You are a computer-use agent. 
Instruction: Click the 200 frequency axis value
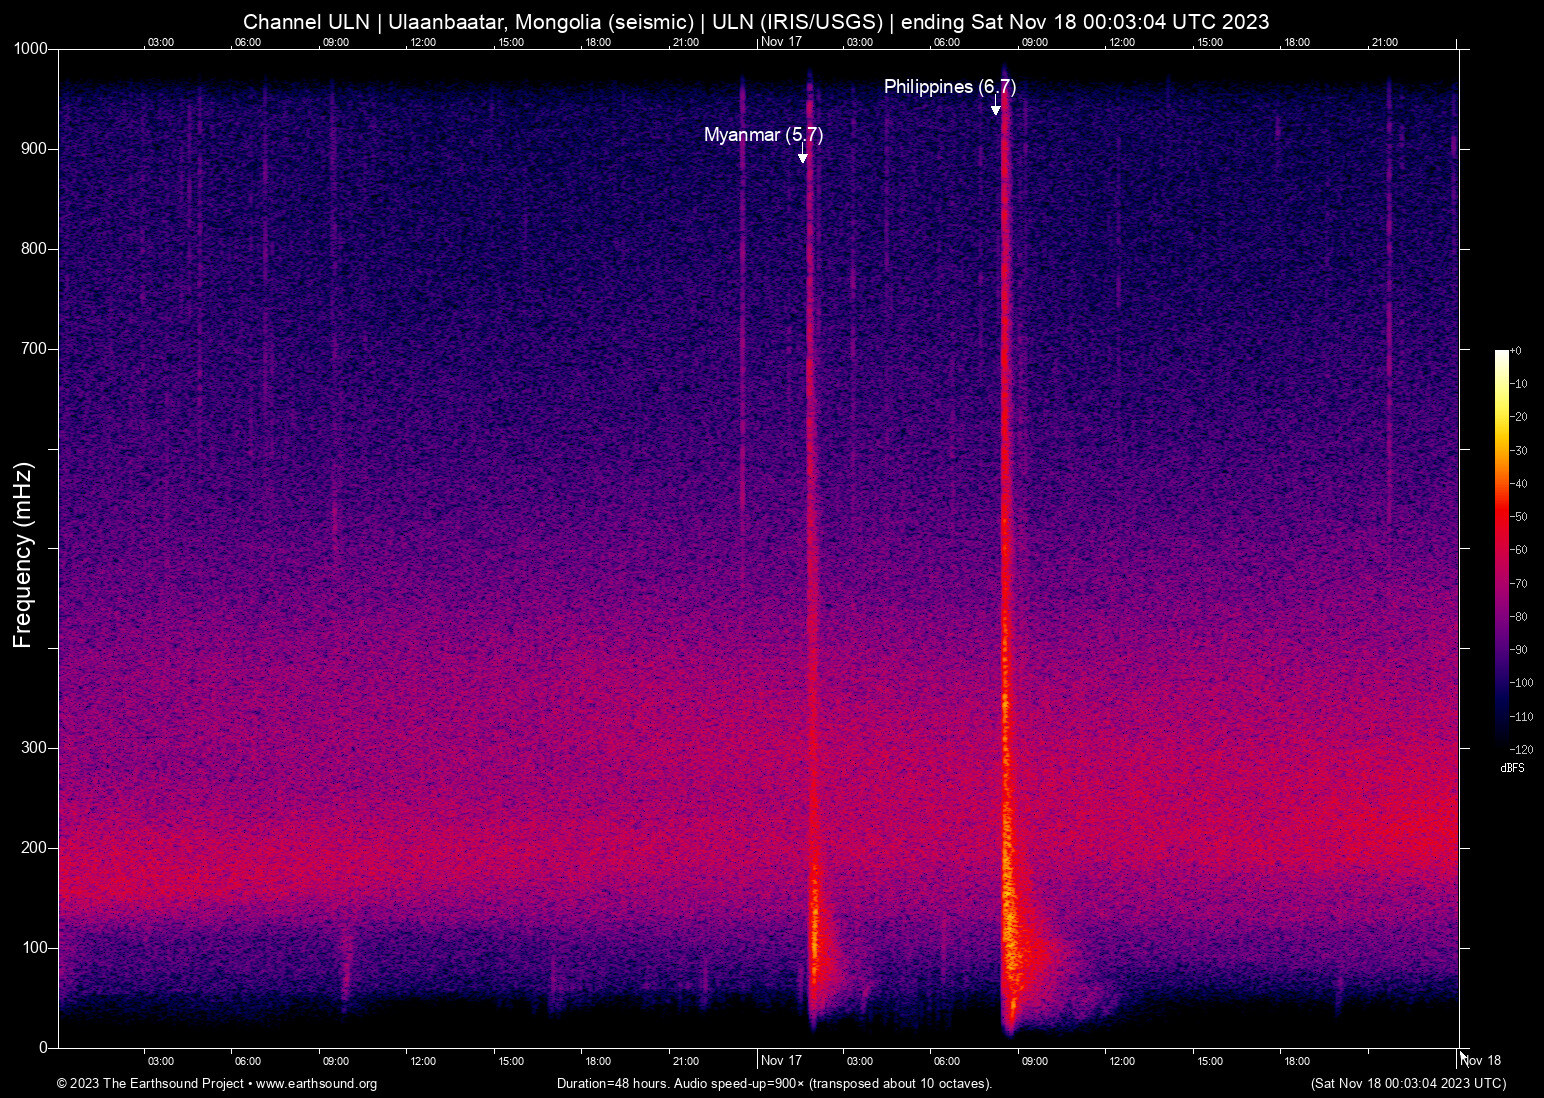pyautogui.click(x=35, y=848)
